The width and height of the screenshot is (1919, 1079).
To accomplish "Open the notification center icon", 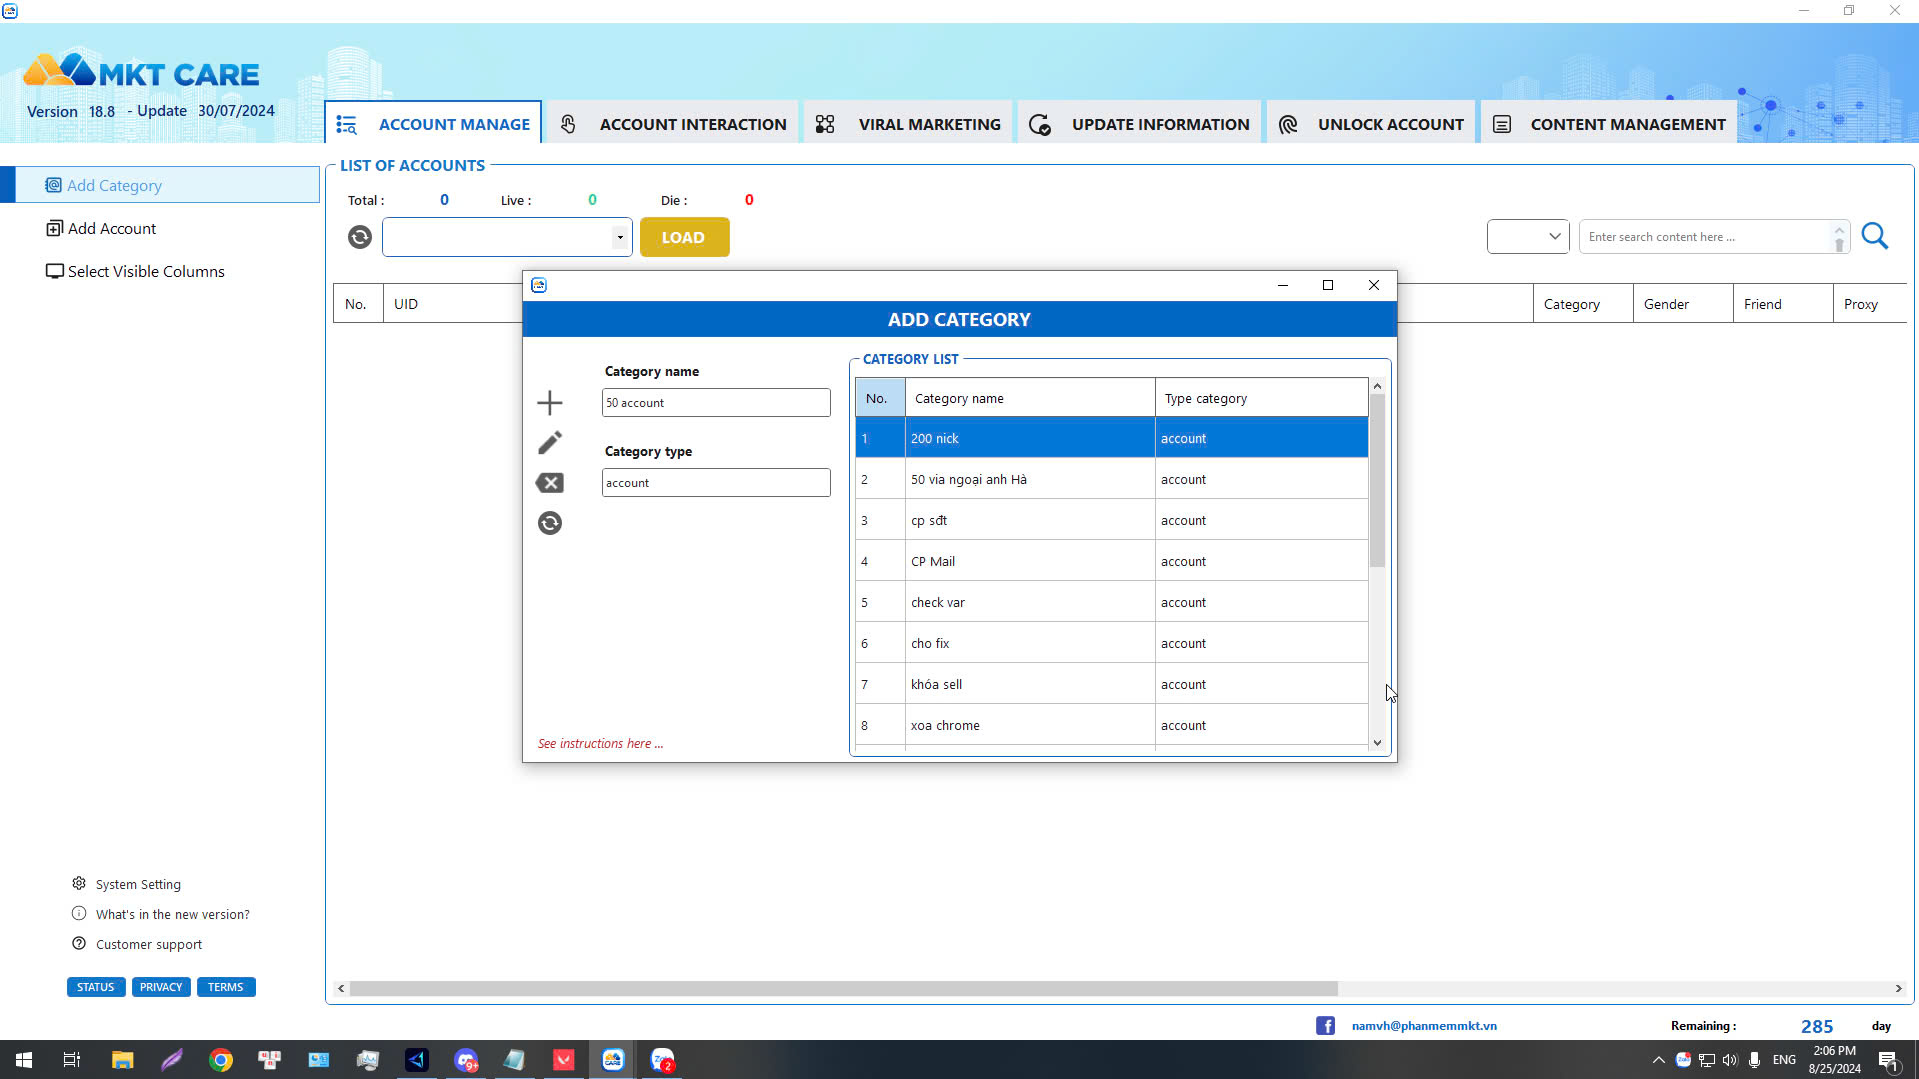I will point(1888,1061).
